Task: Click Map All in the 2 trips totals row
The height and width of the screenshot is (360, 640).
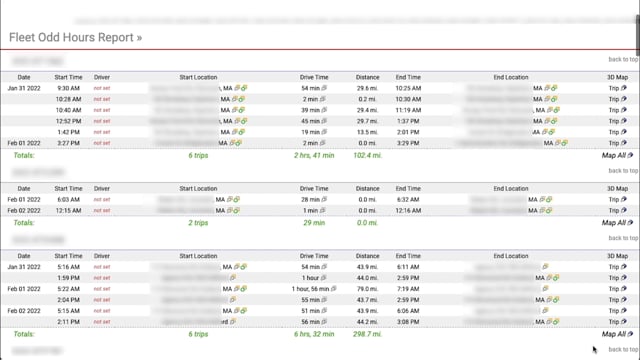Action: [617, 223]
